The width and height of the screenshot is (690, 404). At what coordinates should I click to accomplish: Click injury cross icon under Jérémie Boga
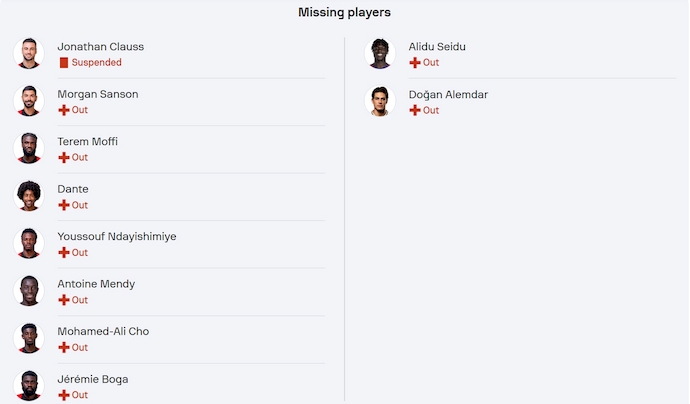[64, 395]
